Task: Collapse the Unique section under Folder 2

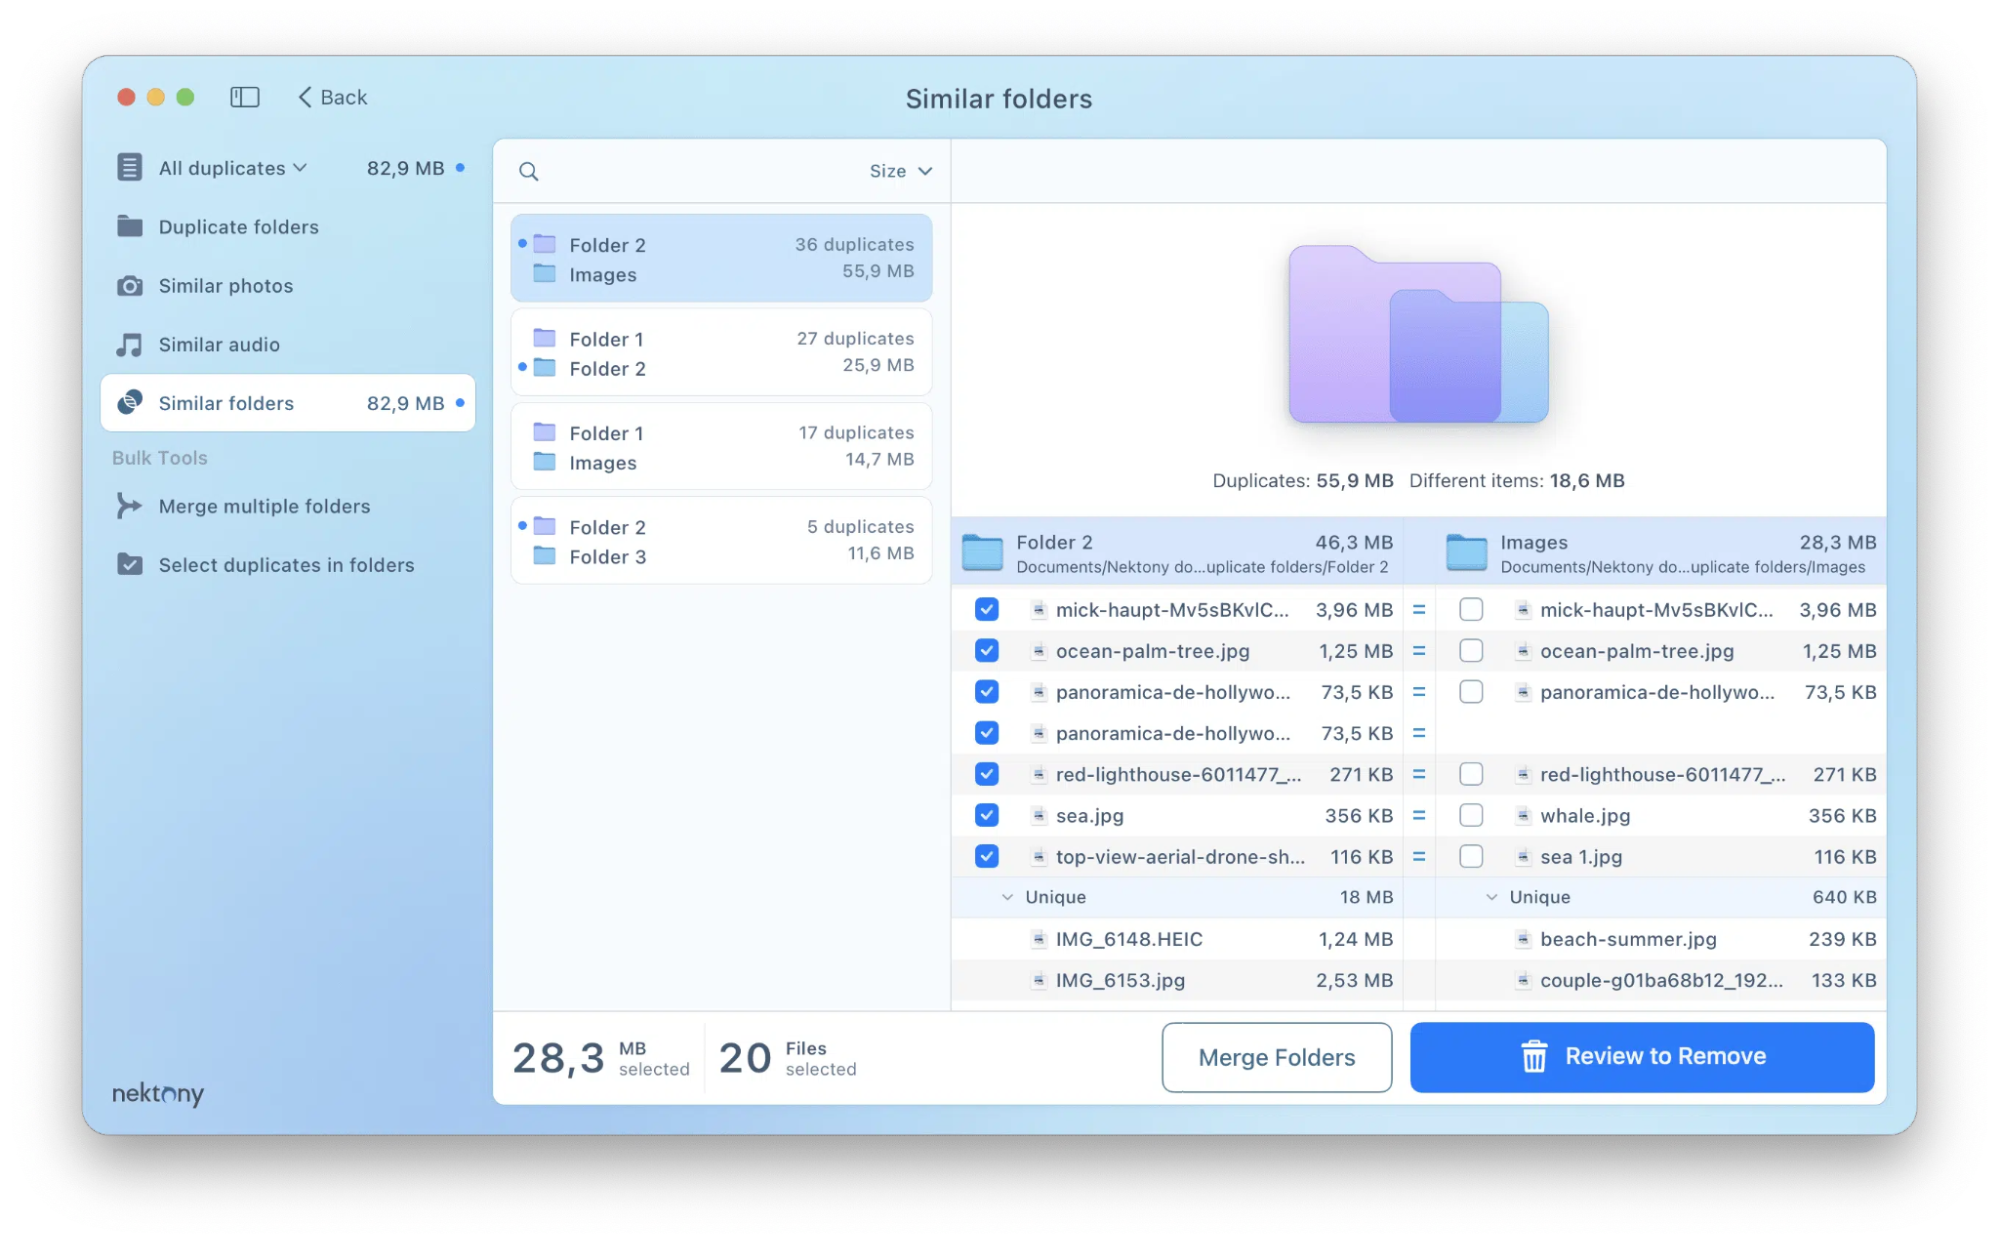Action: 1008,897
